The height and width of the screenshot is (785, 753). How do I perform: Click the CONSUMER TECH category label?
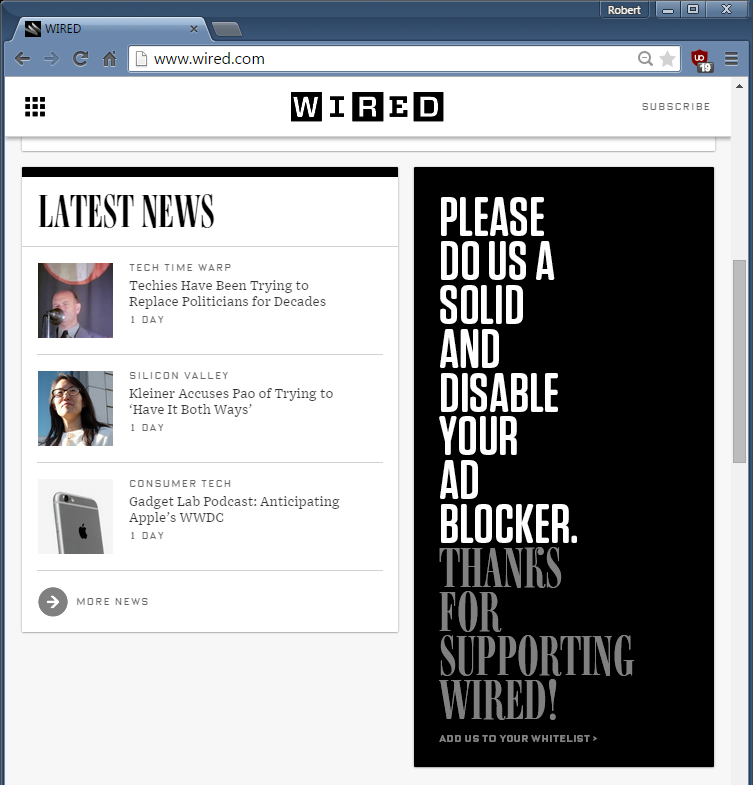tap(180, 484)
